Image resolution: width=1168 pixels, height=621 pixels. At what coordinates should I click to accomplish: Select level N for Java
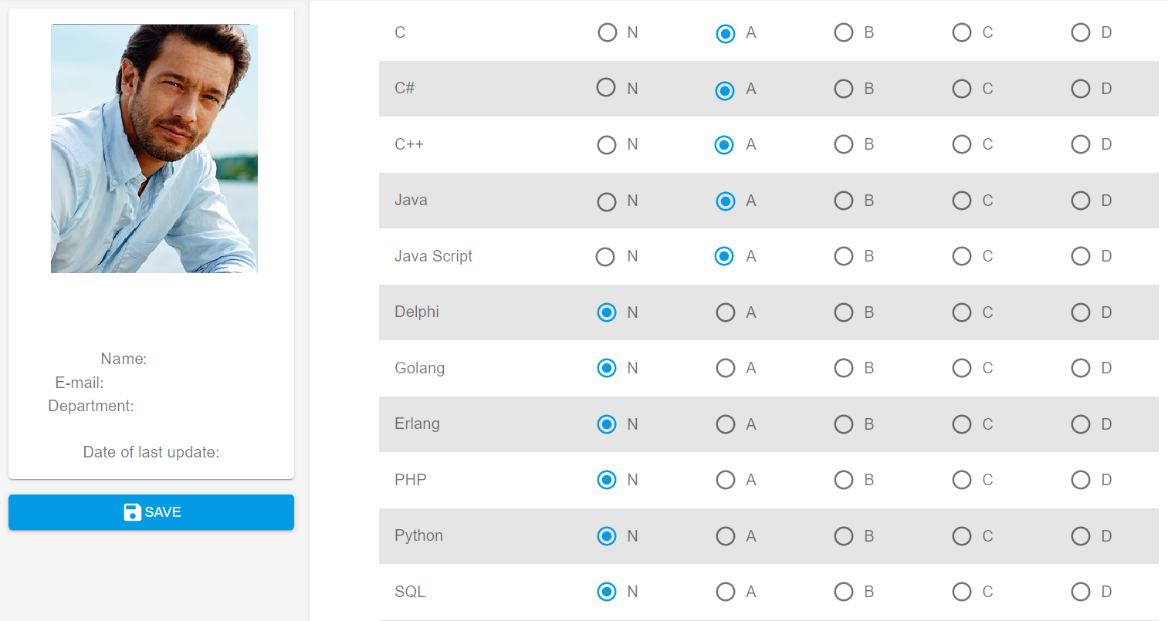coord(606,201)
